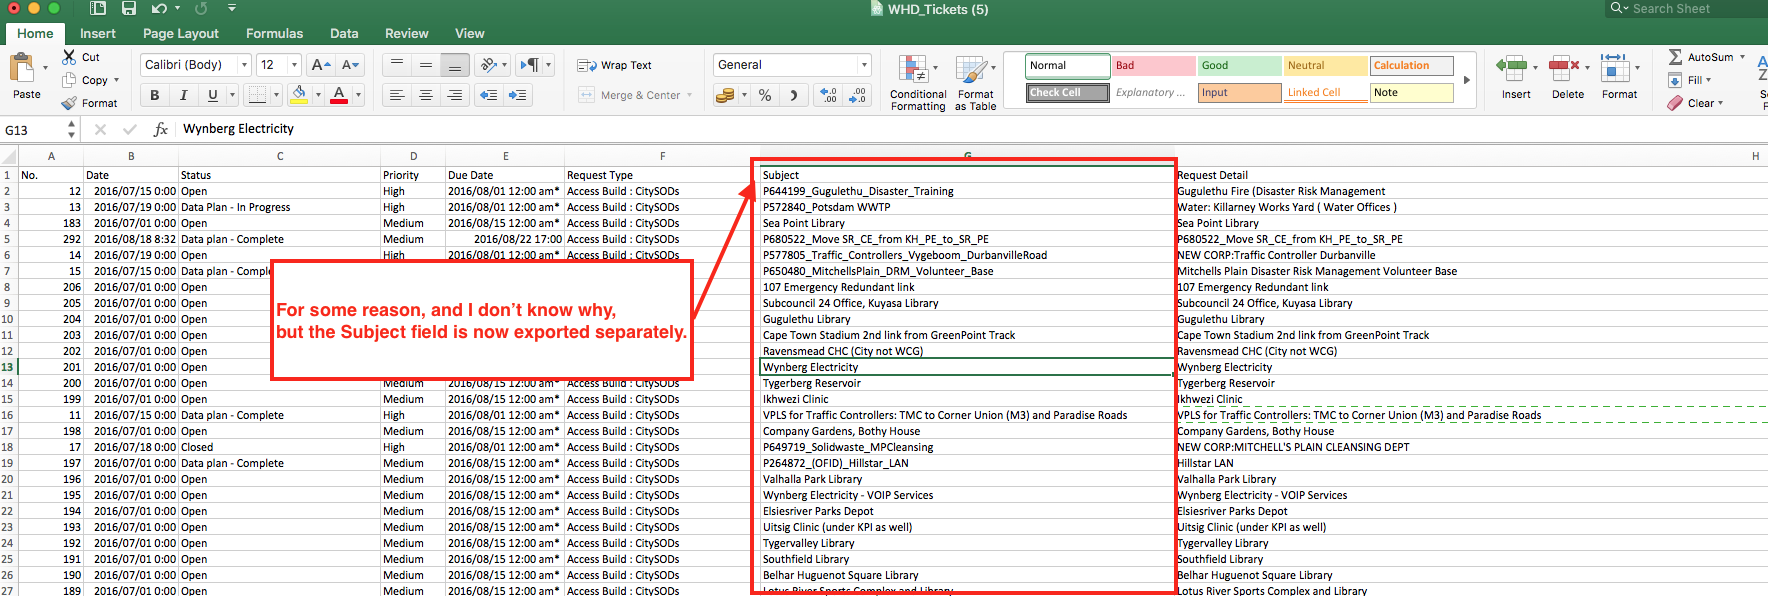Switch to the Review tab
This screenshot has height=596, width=1768.
click(x=407, y=33)
